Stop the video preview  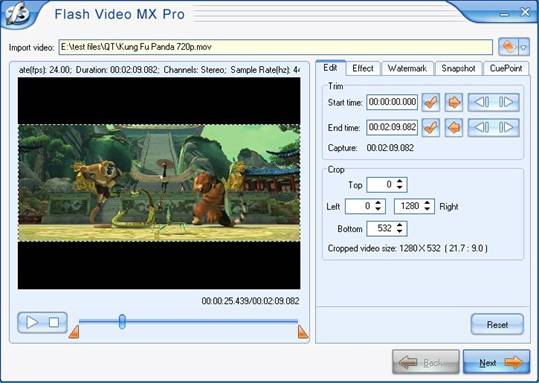(x=54, y=322)
